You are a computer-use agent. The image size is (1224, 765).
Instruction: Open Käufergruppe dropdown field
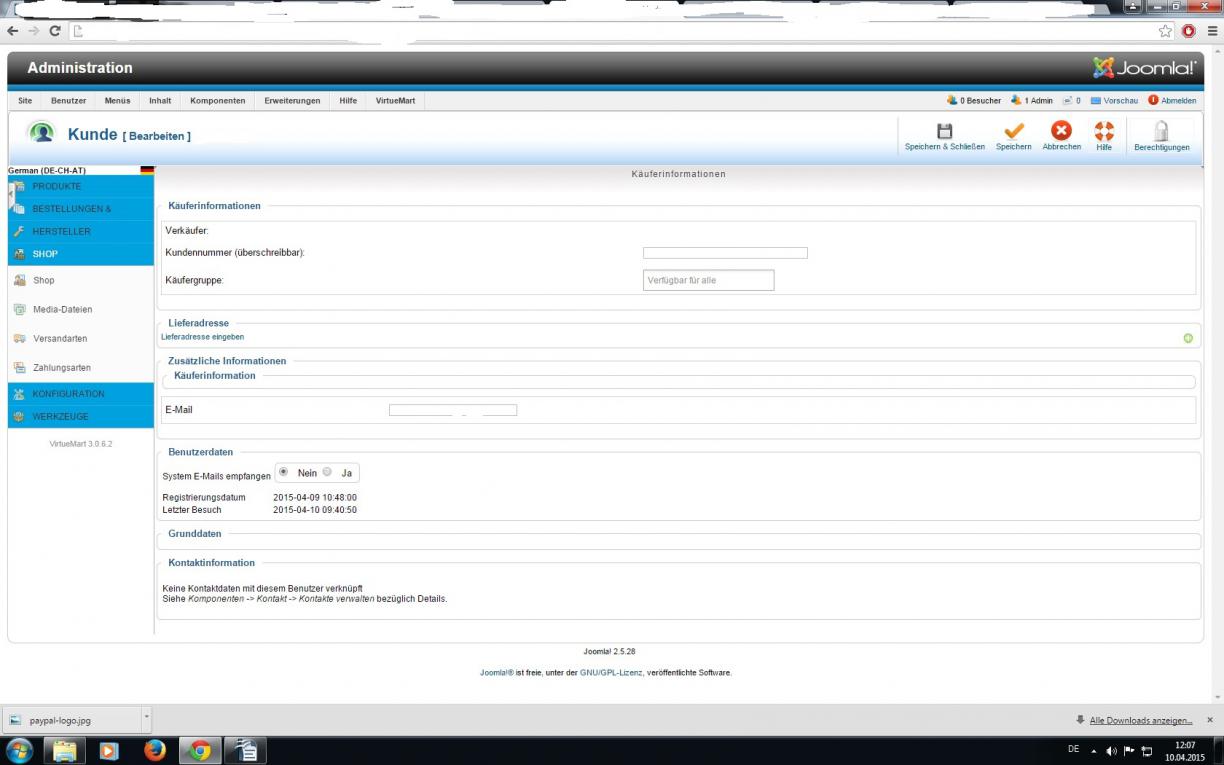click(x=708, y=280)
